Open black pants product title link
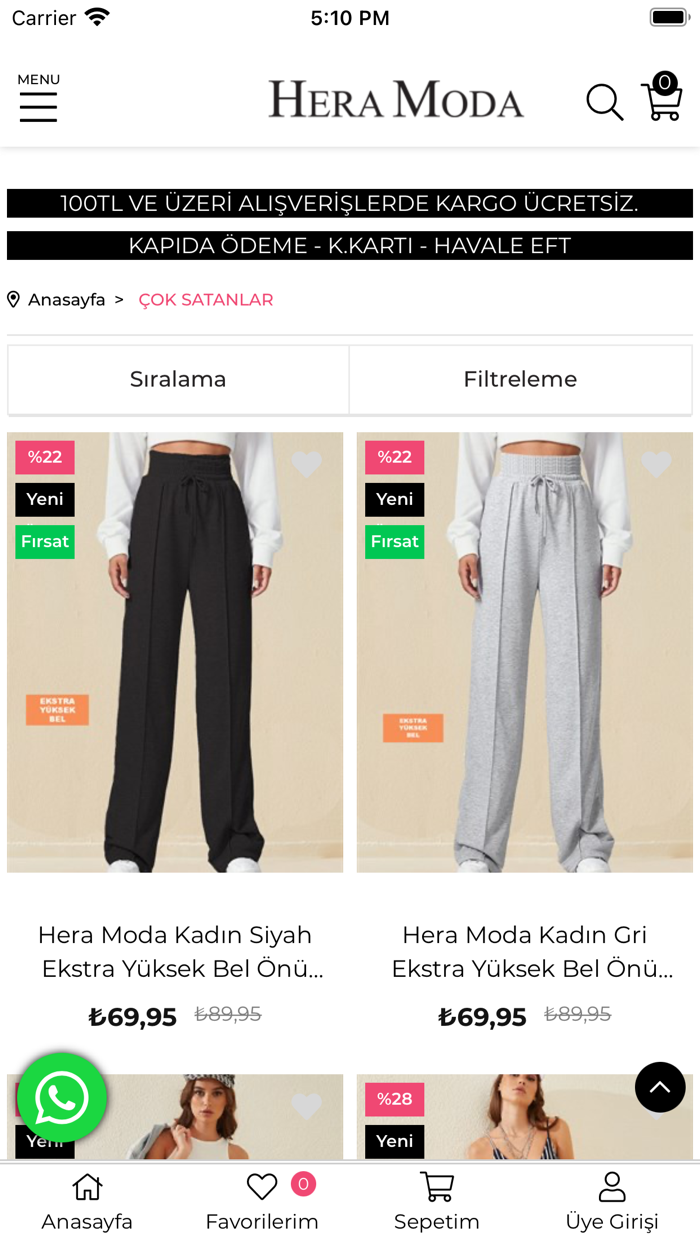 175,951
